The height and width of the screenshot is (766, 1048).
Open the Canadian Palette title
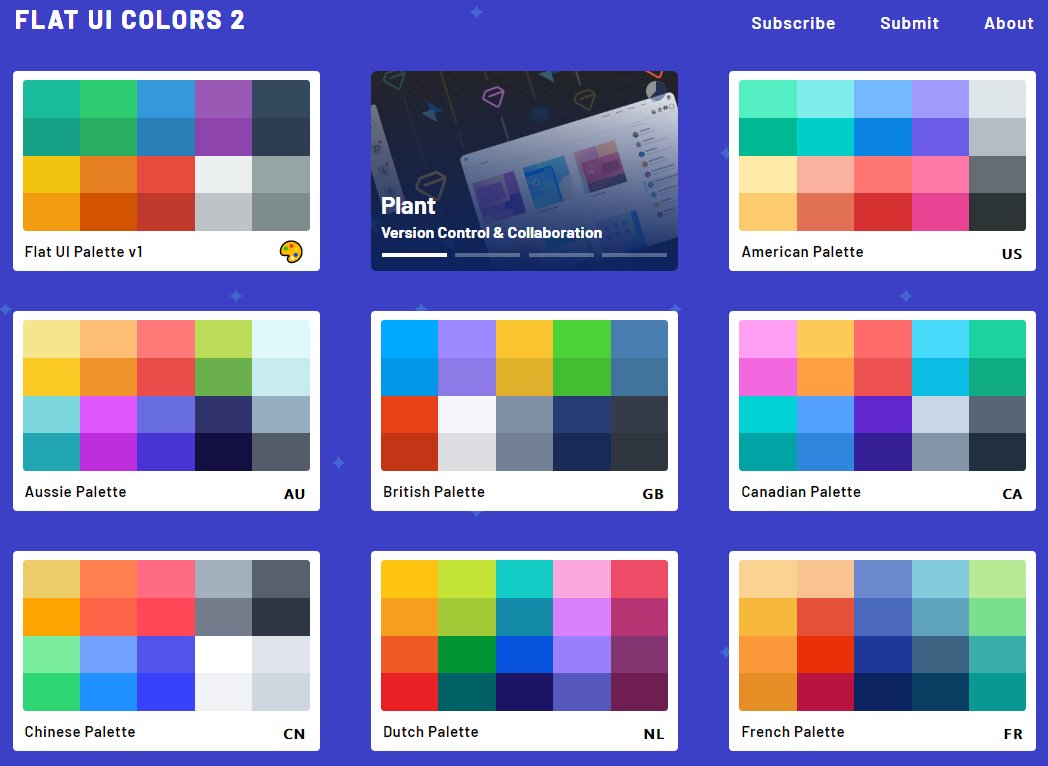(801, 492)
